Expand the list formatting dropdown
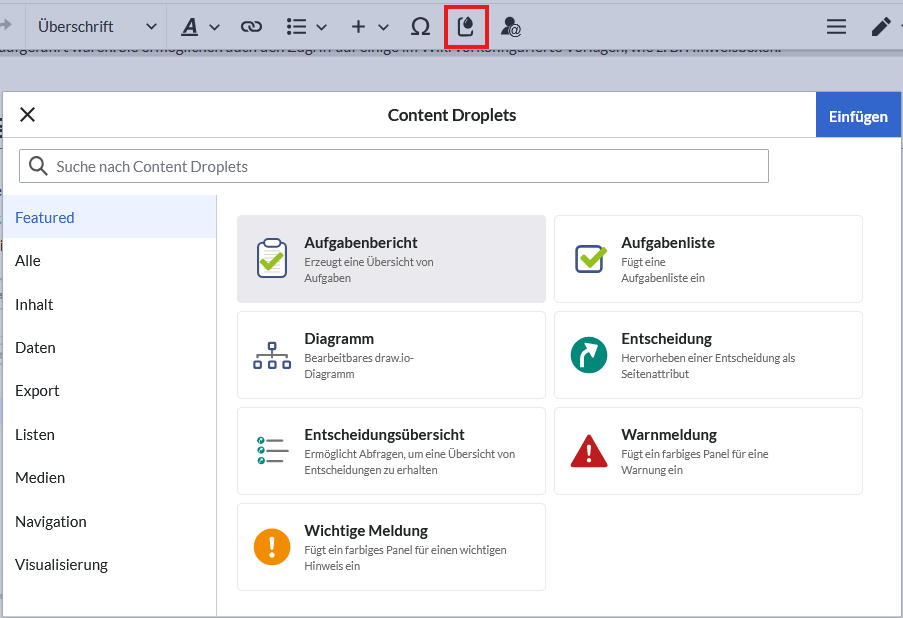 coord(306,27)
